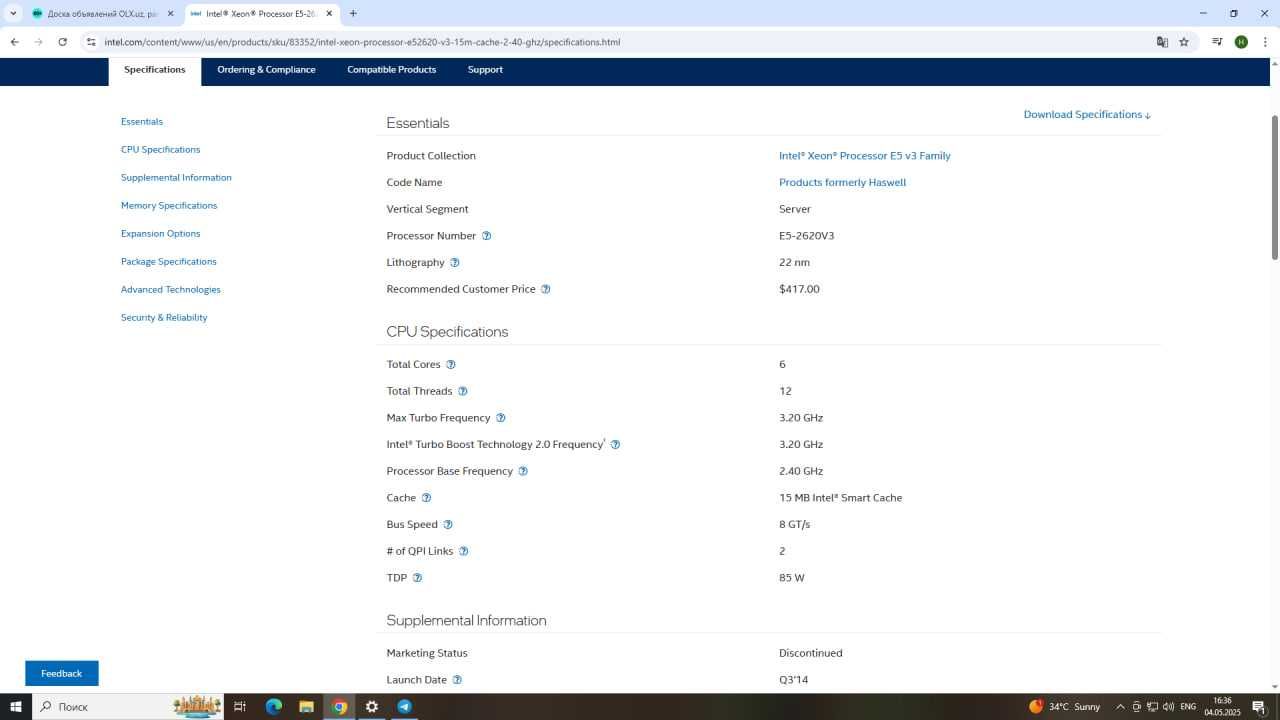Image resolution: width=1280 pixels, height=720 pixels.
Task: Open Intel Xeon Processor E5 v3 Family link
Action: [x=865, y=156]
